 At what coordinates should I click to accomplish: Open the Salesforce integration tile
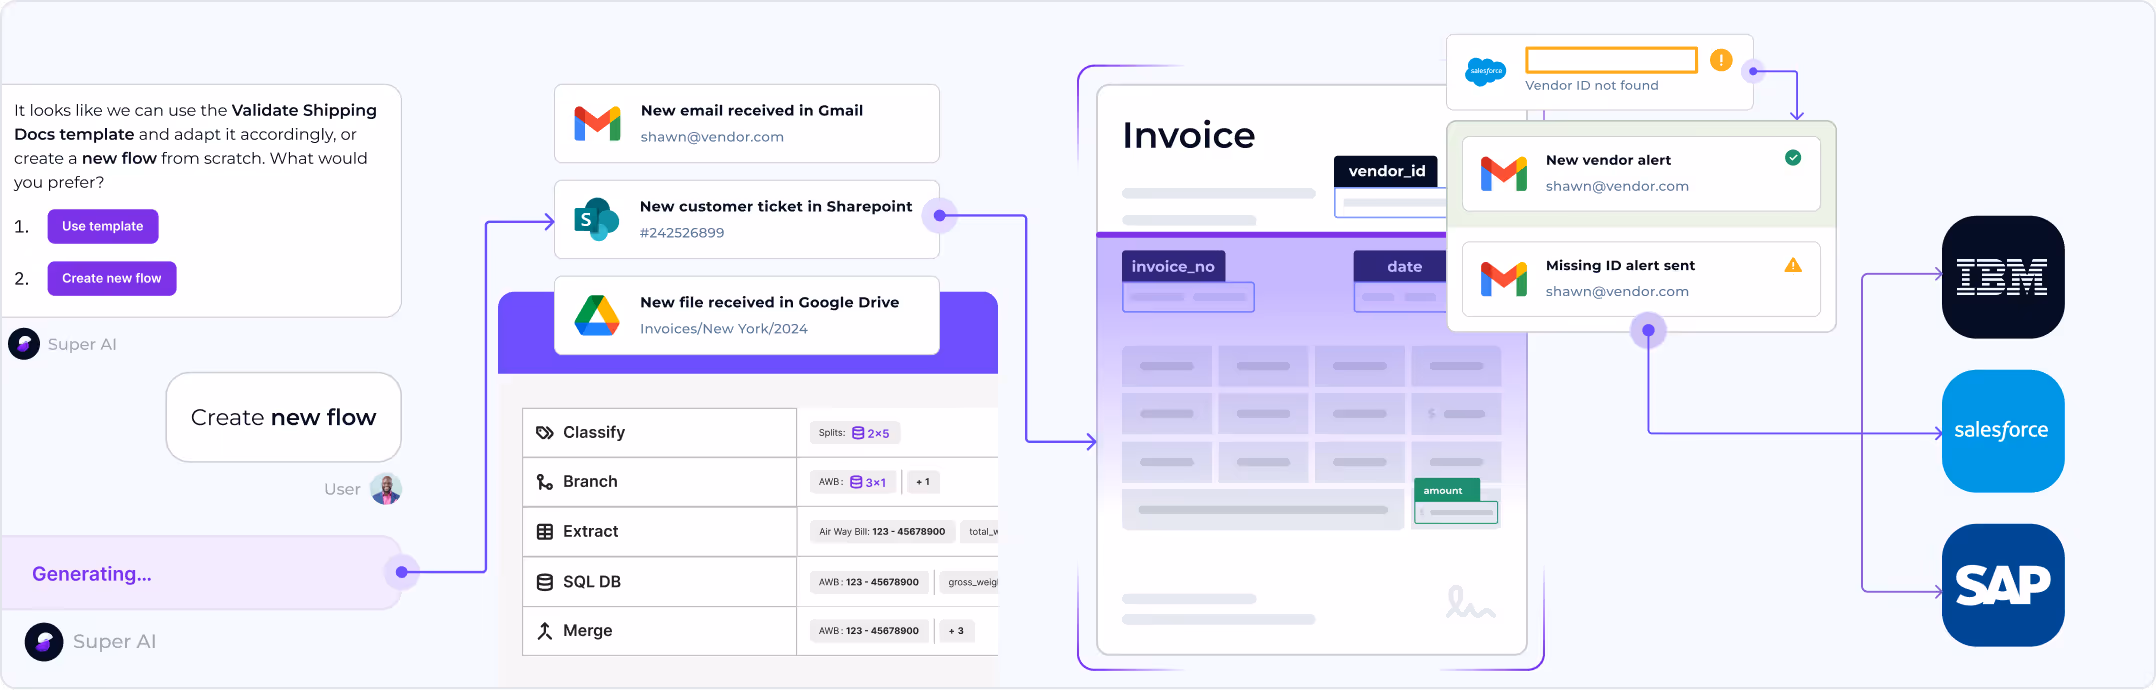point(2003,431)
